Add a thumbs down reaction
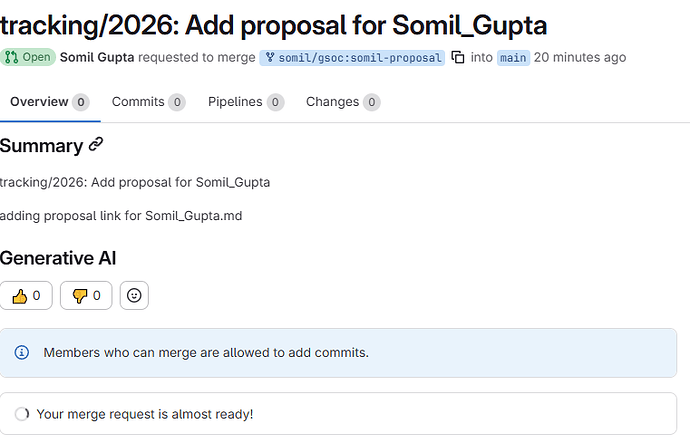The width and height of the screenshot is (690, 443). (x=86, y=295)
